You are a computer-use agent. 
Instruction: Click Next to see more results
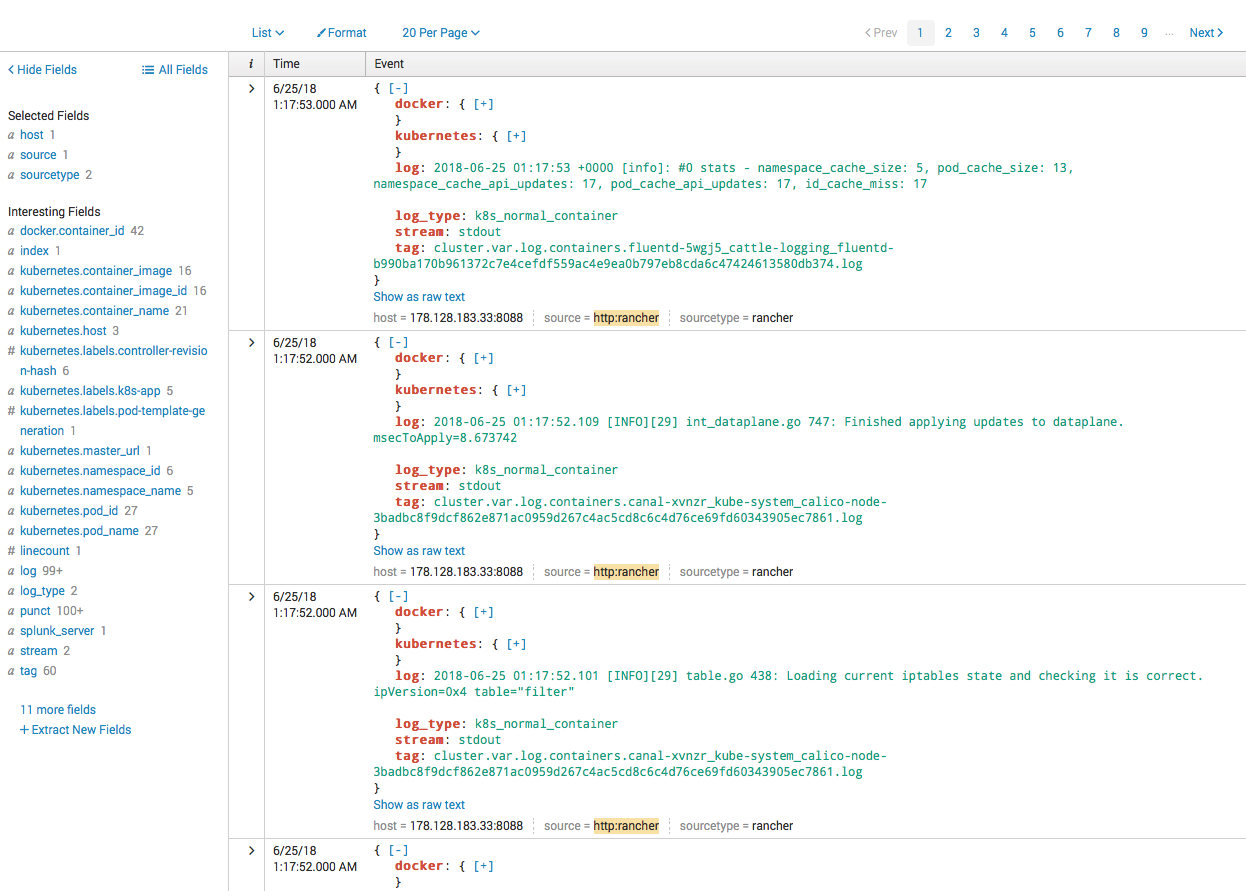pyautogui.click(x=1205, y=32)
